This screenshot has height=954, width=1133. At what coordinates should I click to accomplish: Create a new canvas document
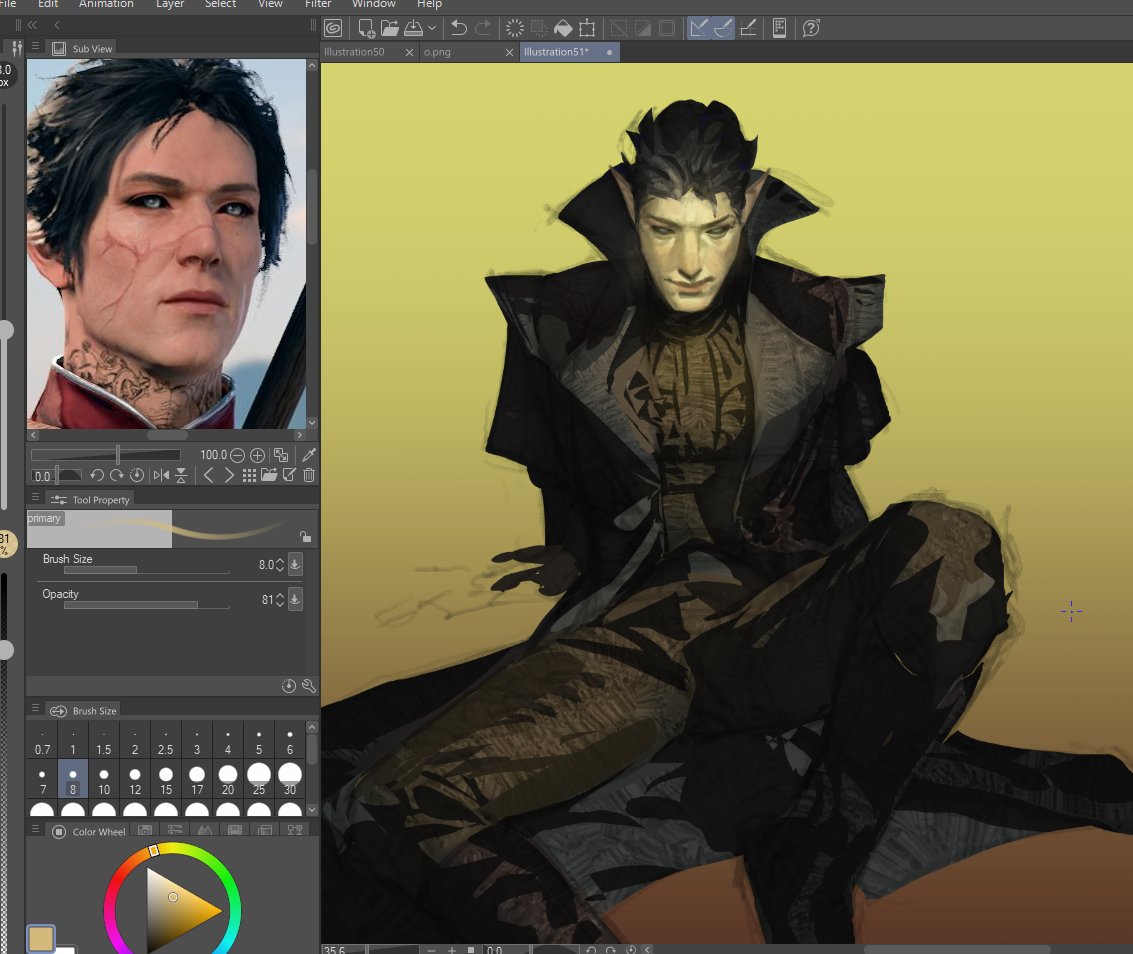(x=366, y=28)
